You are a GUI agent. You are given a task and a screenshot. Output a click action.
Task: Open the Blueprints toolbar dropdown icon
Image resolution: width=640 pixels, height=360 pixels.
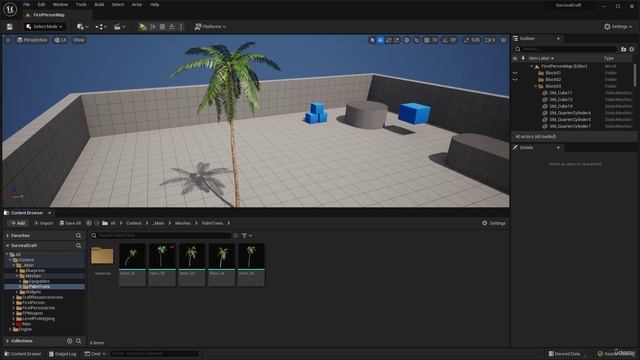pos(101,27)
